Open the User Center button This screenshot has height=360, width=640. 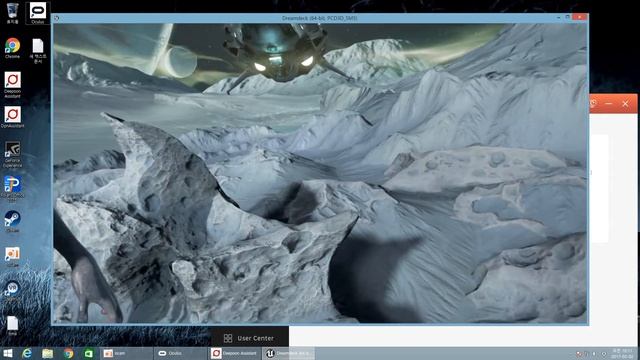pos(249,338)
